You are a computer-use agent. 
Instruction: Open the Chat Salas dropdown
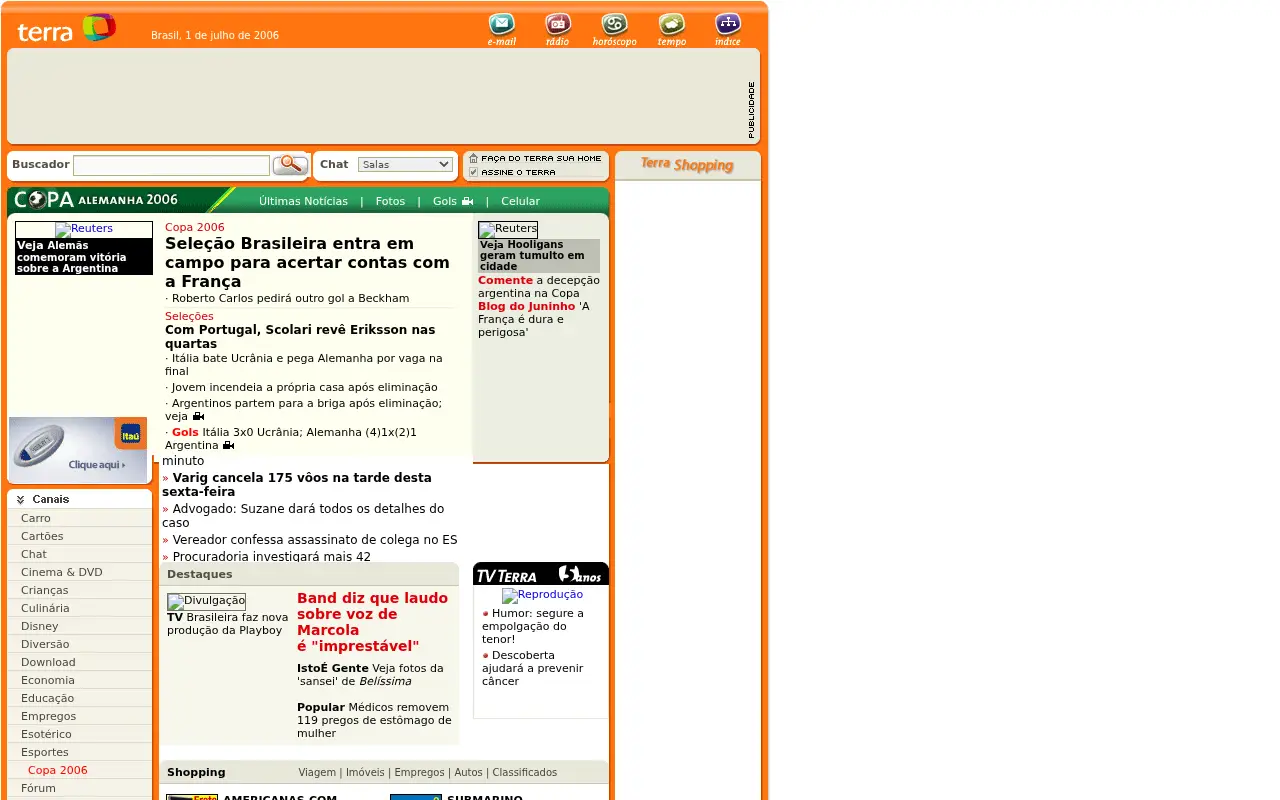405,164
